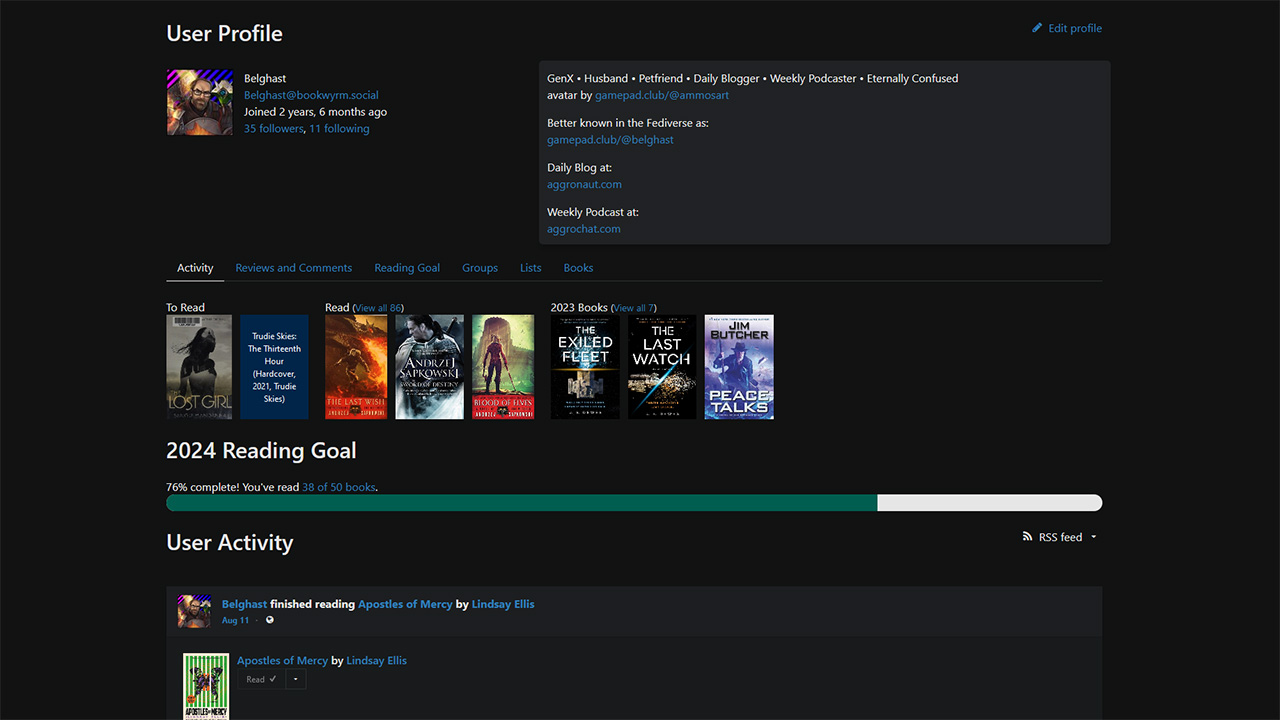Viewport: 1280px width, 720px height.
Task: Open Apostles of Mercy title beside book cover
Action: 282,660
